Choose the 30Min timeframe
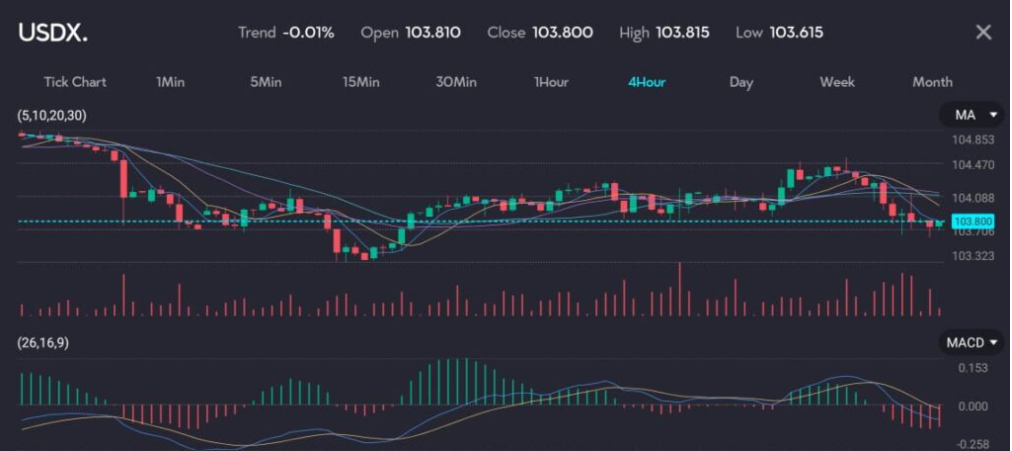 (455, 82)
